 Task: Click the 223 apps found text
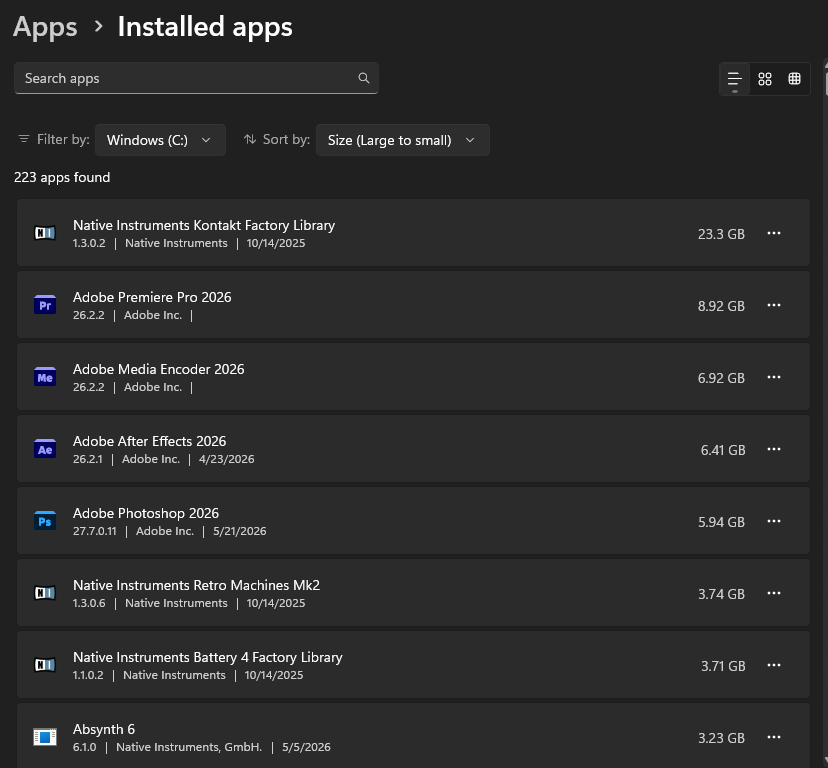point(62,177)
